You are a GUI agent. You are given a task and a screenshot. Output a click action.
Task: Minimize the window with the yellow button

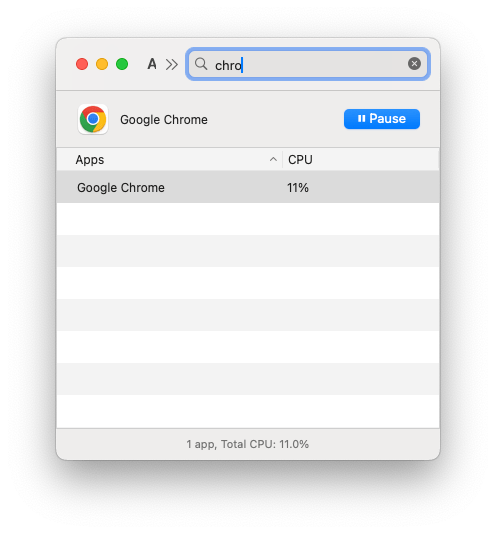(x=102, y=64)
